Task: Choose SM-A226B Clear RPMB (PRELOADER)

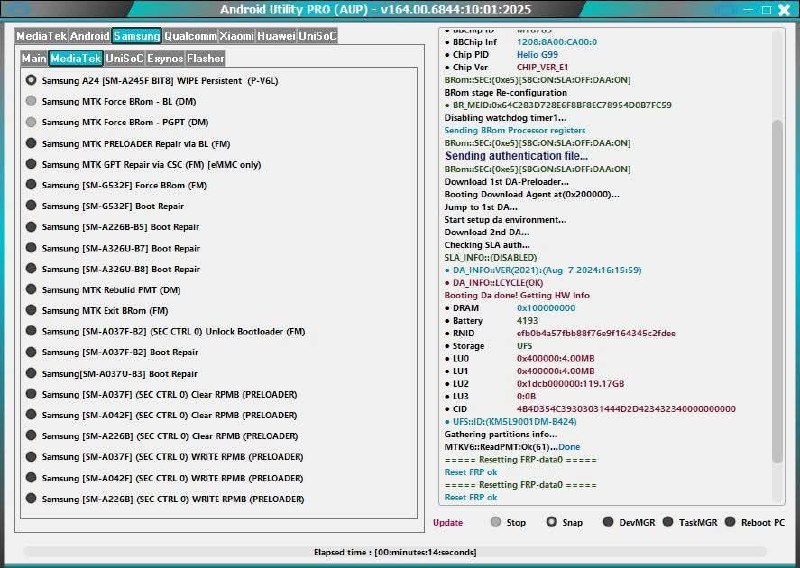Action: click(162, 436)
